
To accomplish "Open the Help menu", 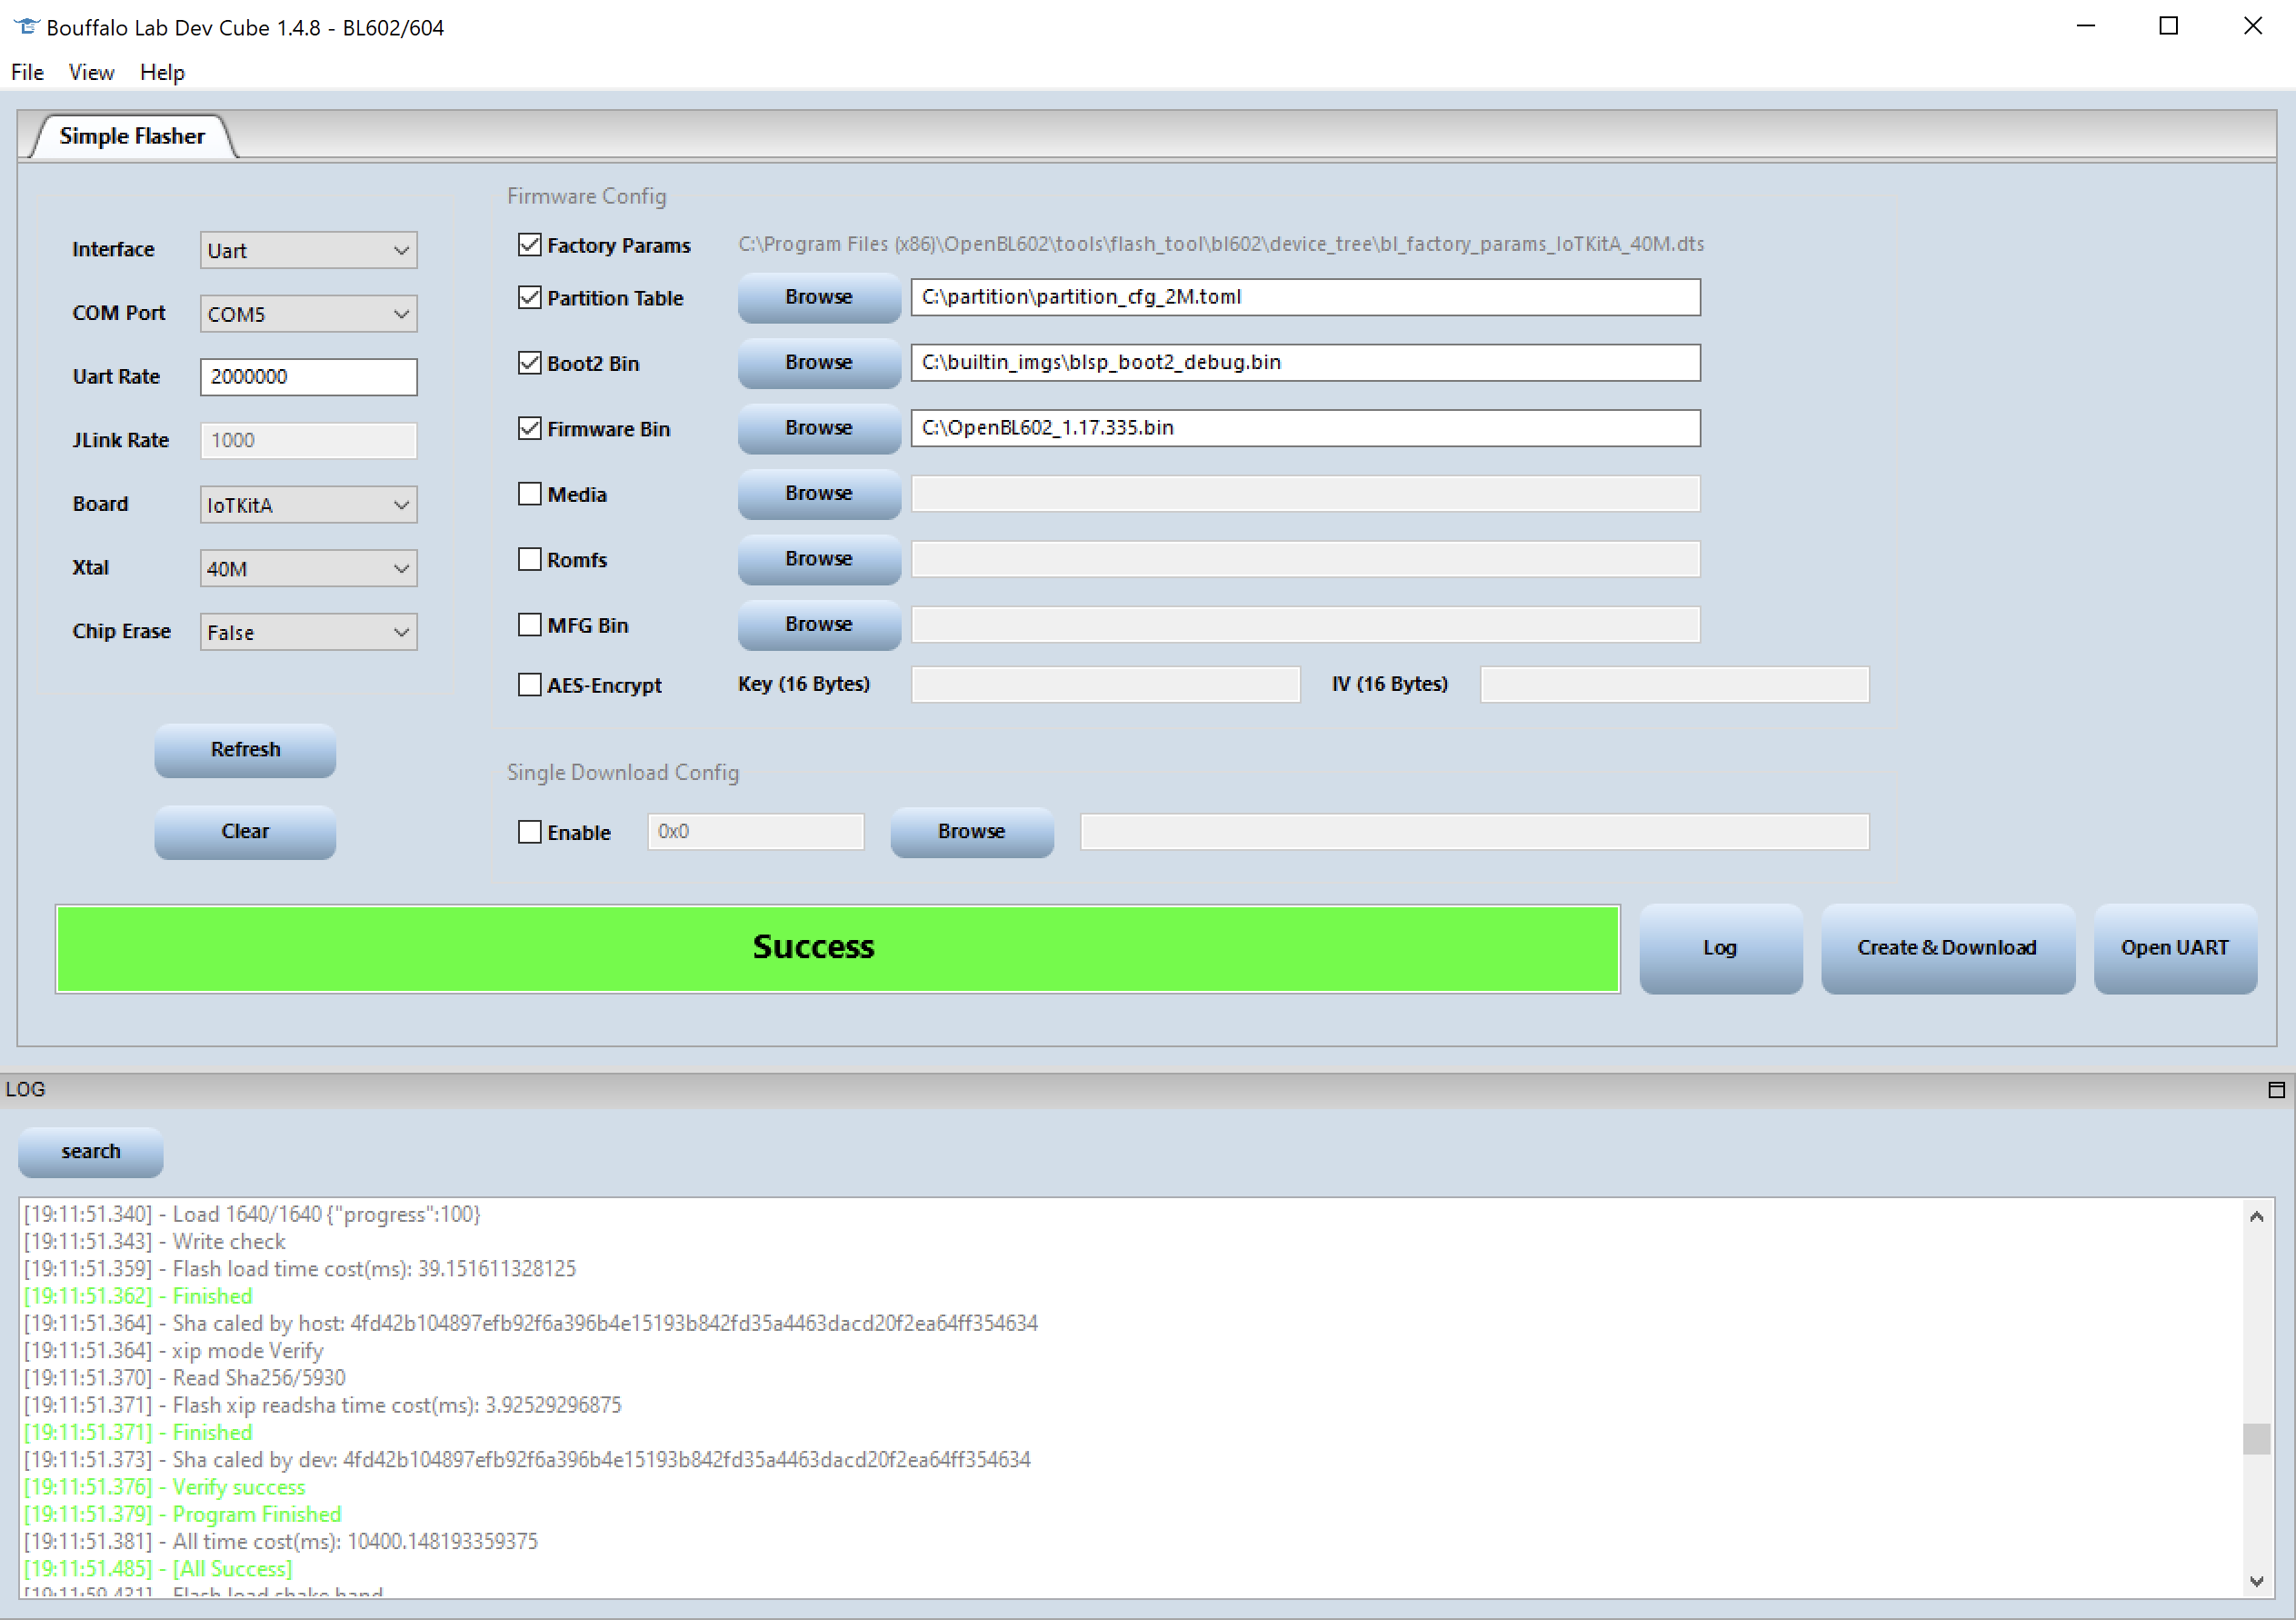I will [162, 72].
